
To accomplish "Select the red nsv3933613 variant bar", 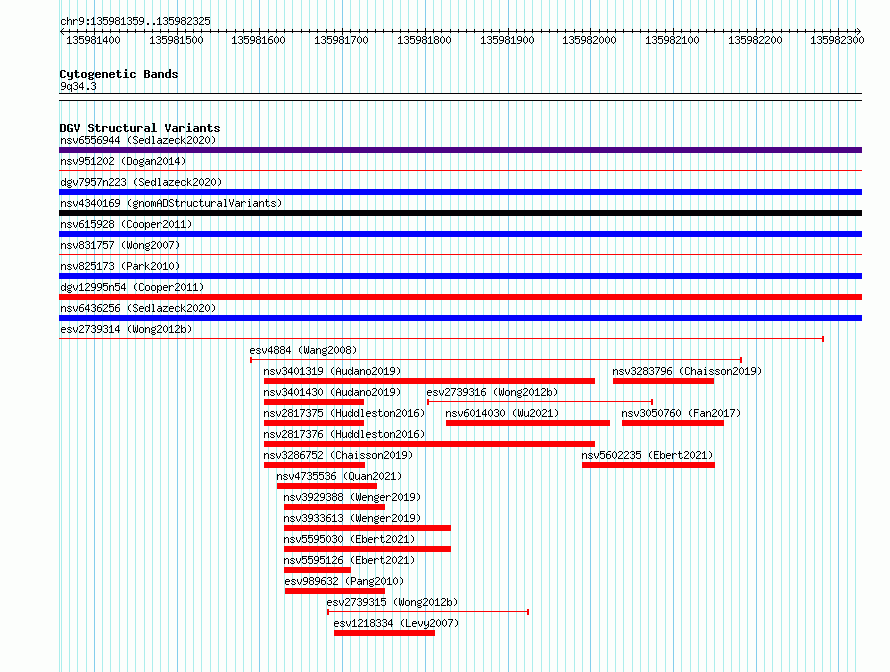I will [x=367, y=528].
